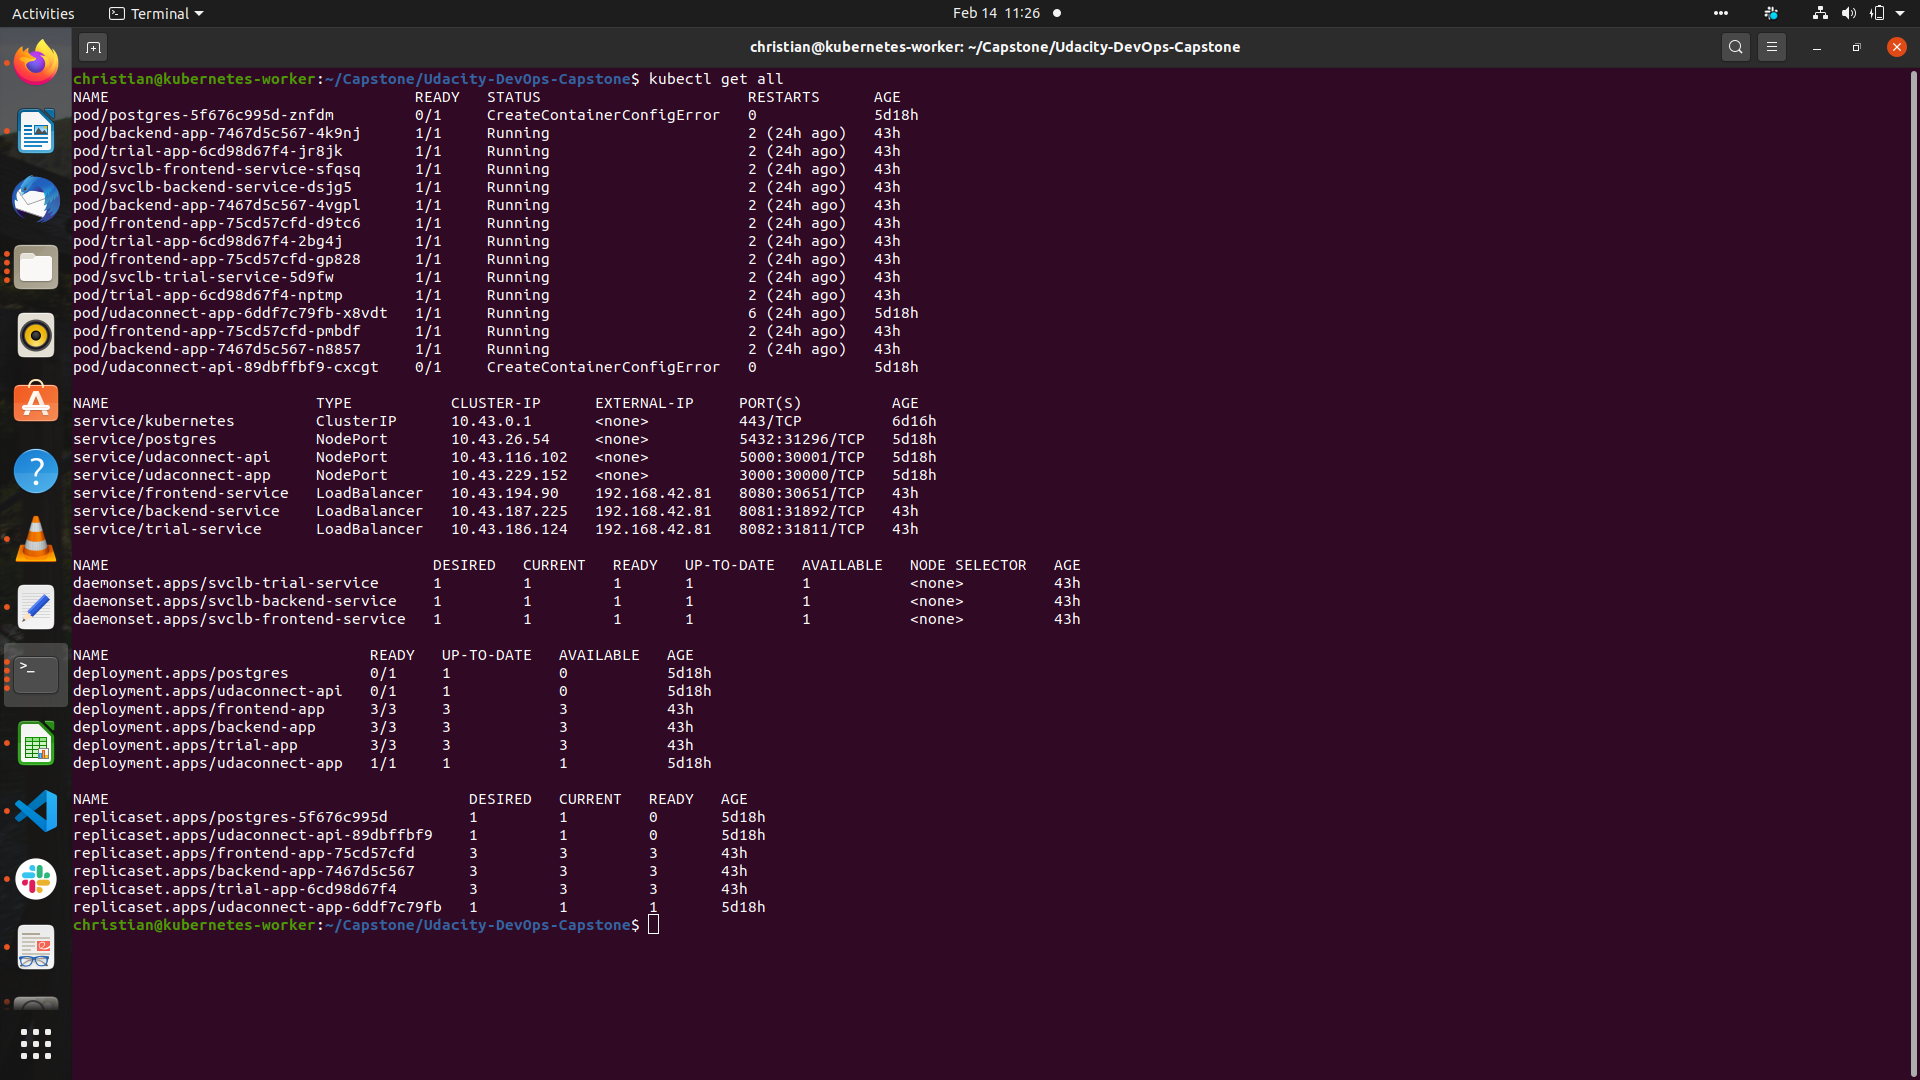Open the network status icon
1920x1080 pixels.
pyautogui.click(x=1820, y=13)
